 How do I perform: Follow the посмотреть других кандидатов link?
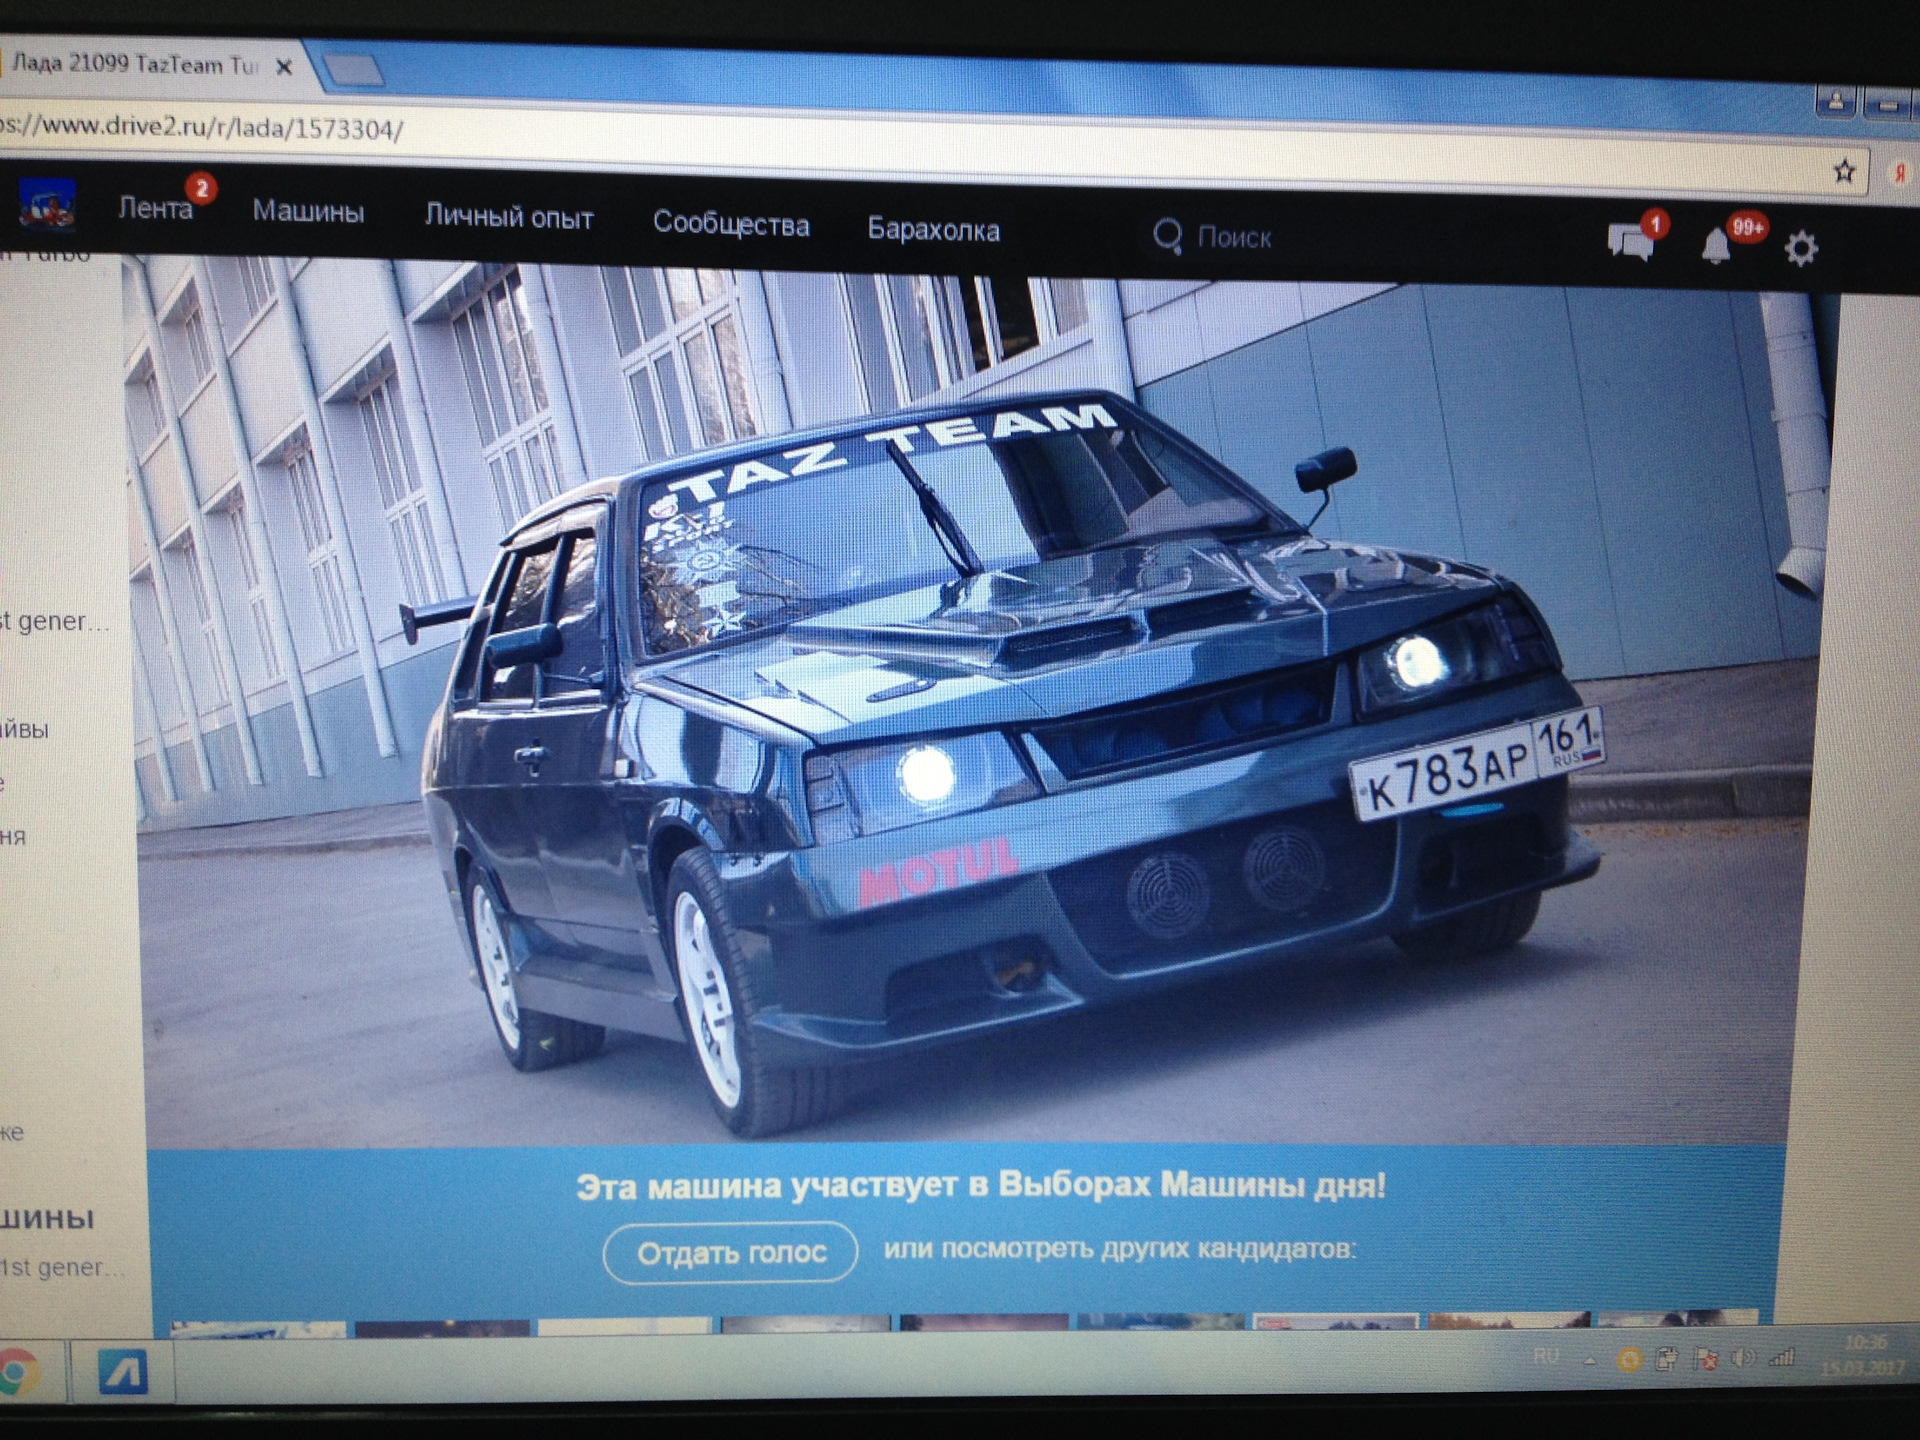[x=1146, y=1249]
